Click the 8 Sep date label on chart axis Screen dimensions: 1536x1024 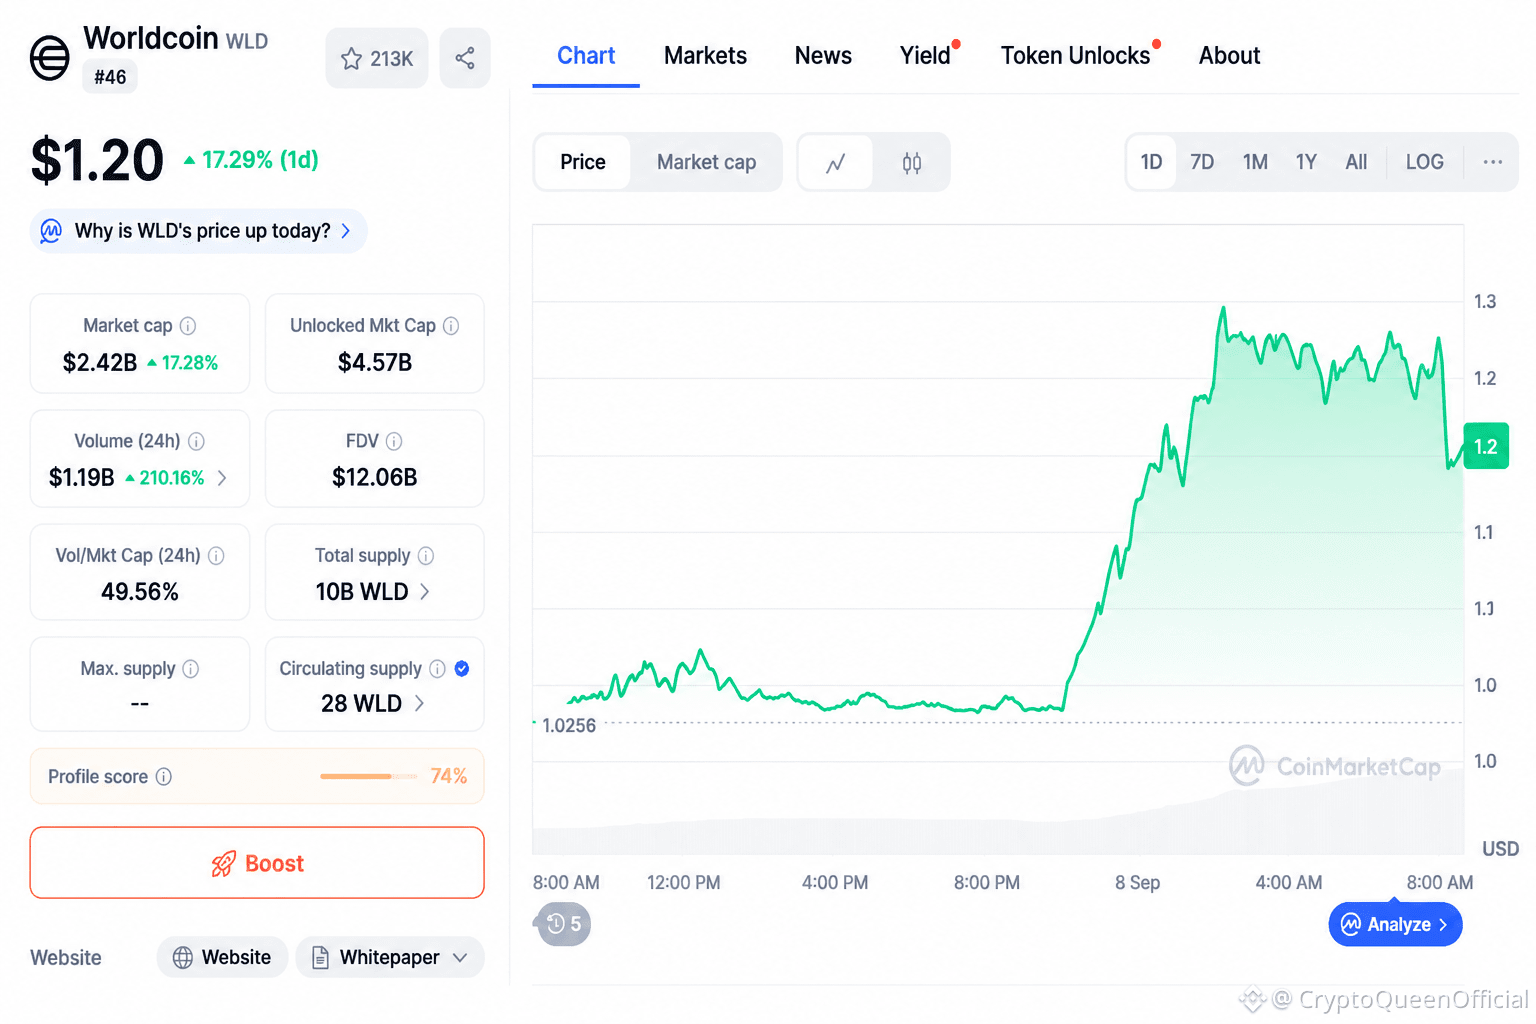point(1138,883)
